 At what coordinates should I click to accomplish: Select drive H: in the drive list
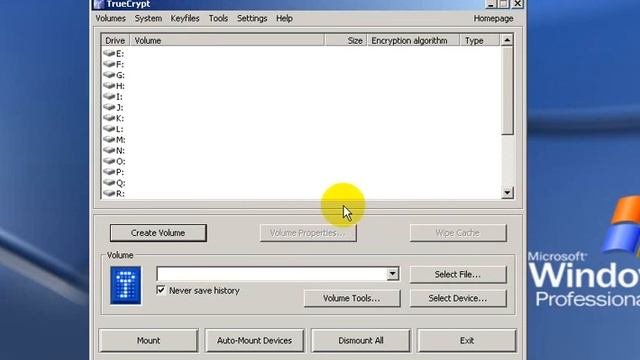114,86
